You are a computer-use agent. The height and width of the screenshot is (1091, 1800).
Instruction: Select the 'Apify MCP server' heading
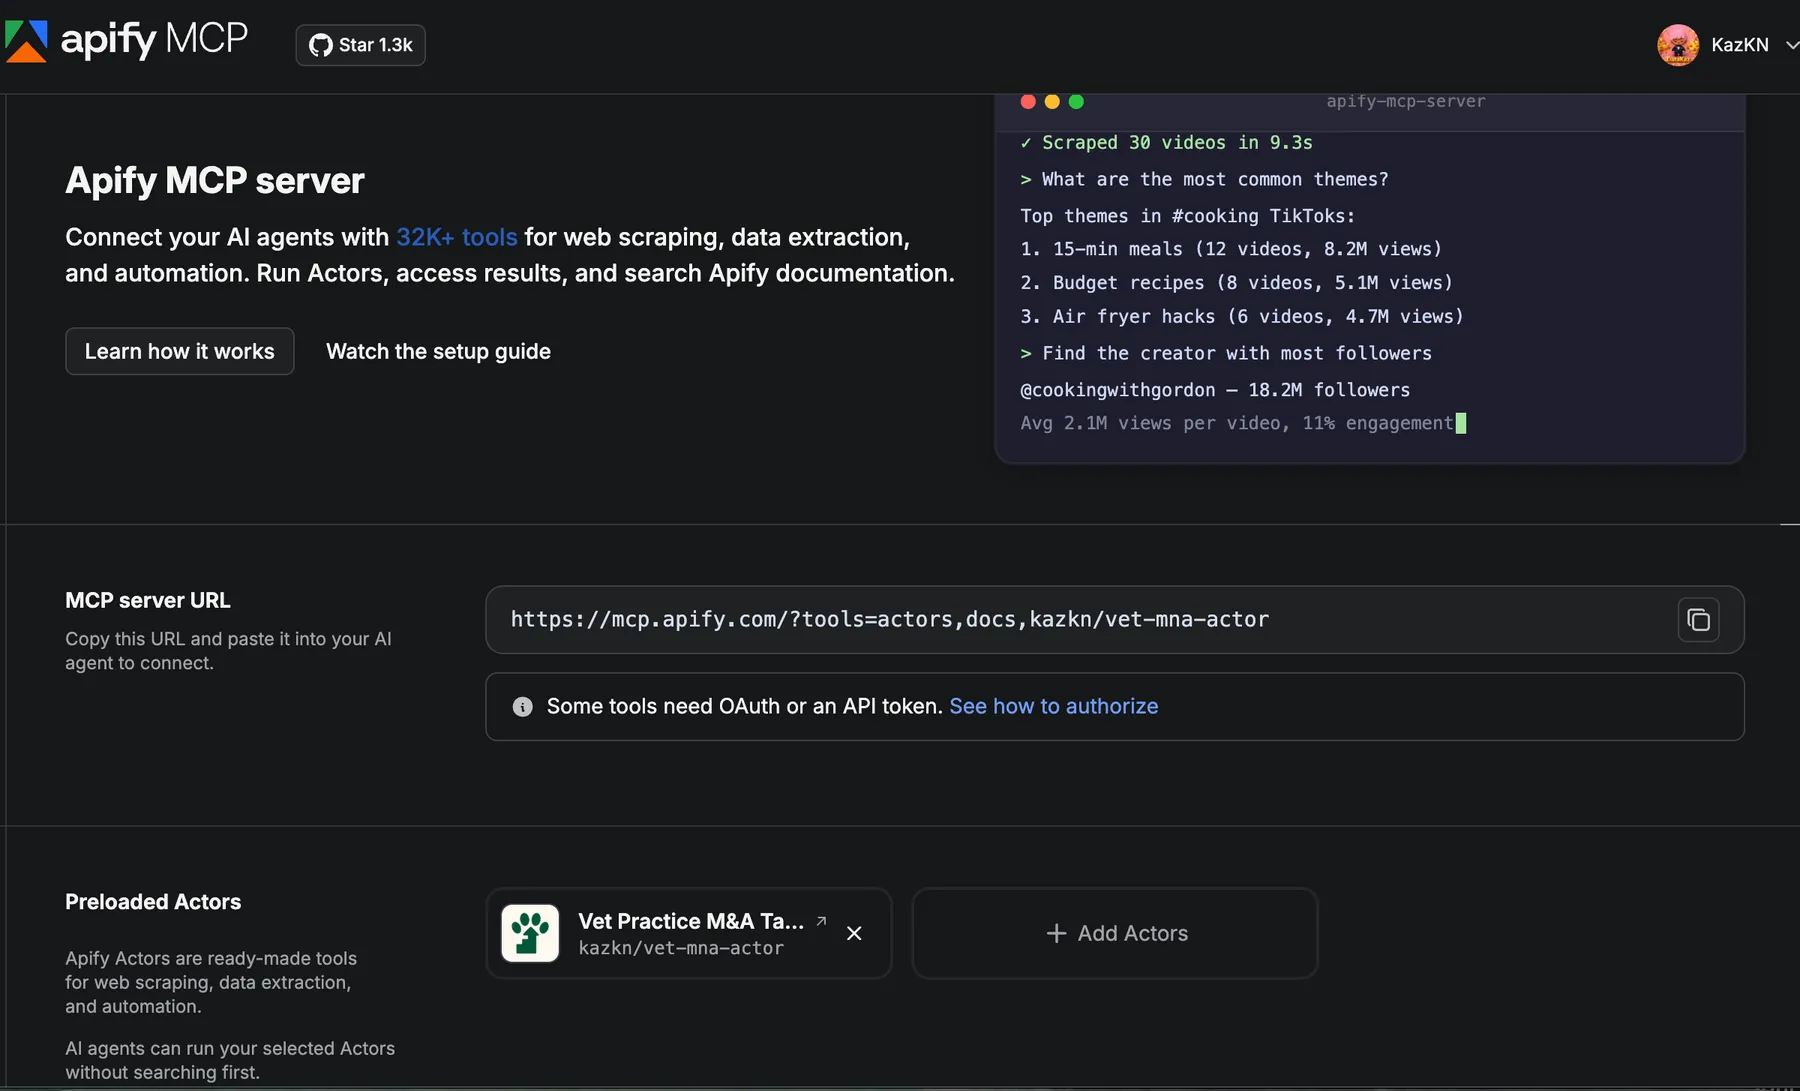point(215,180)
